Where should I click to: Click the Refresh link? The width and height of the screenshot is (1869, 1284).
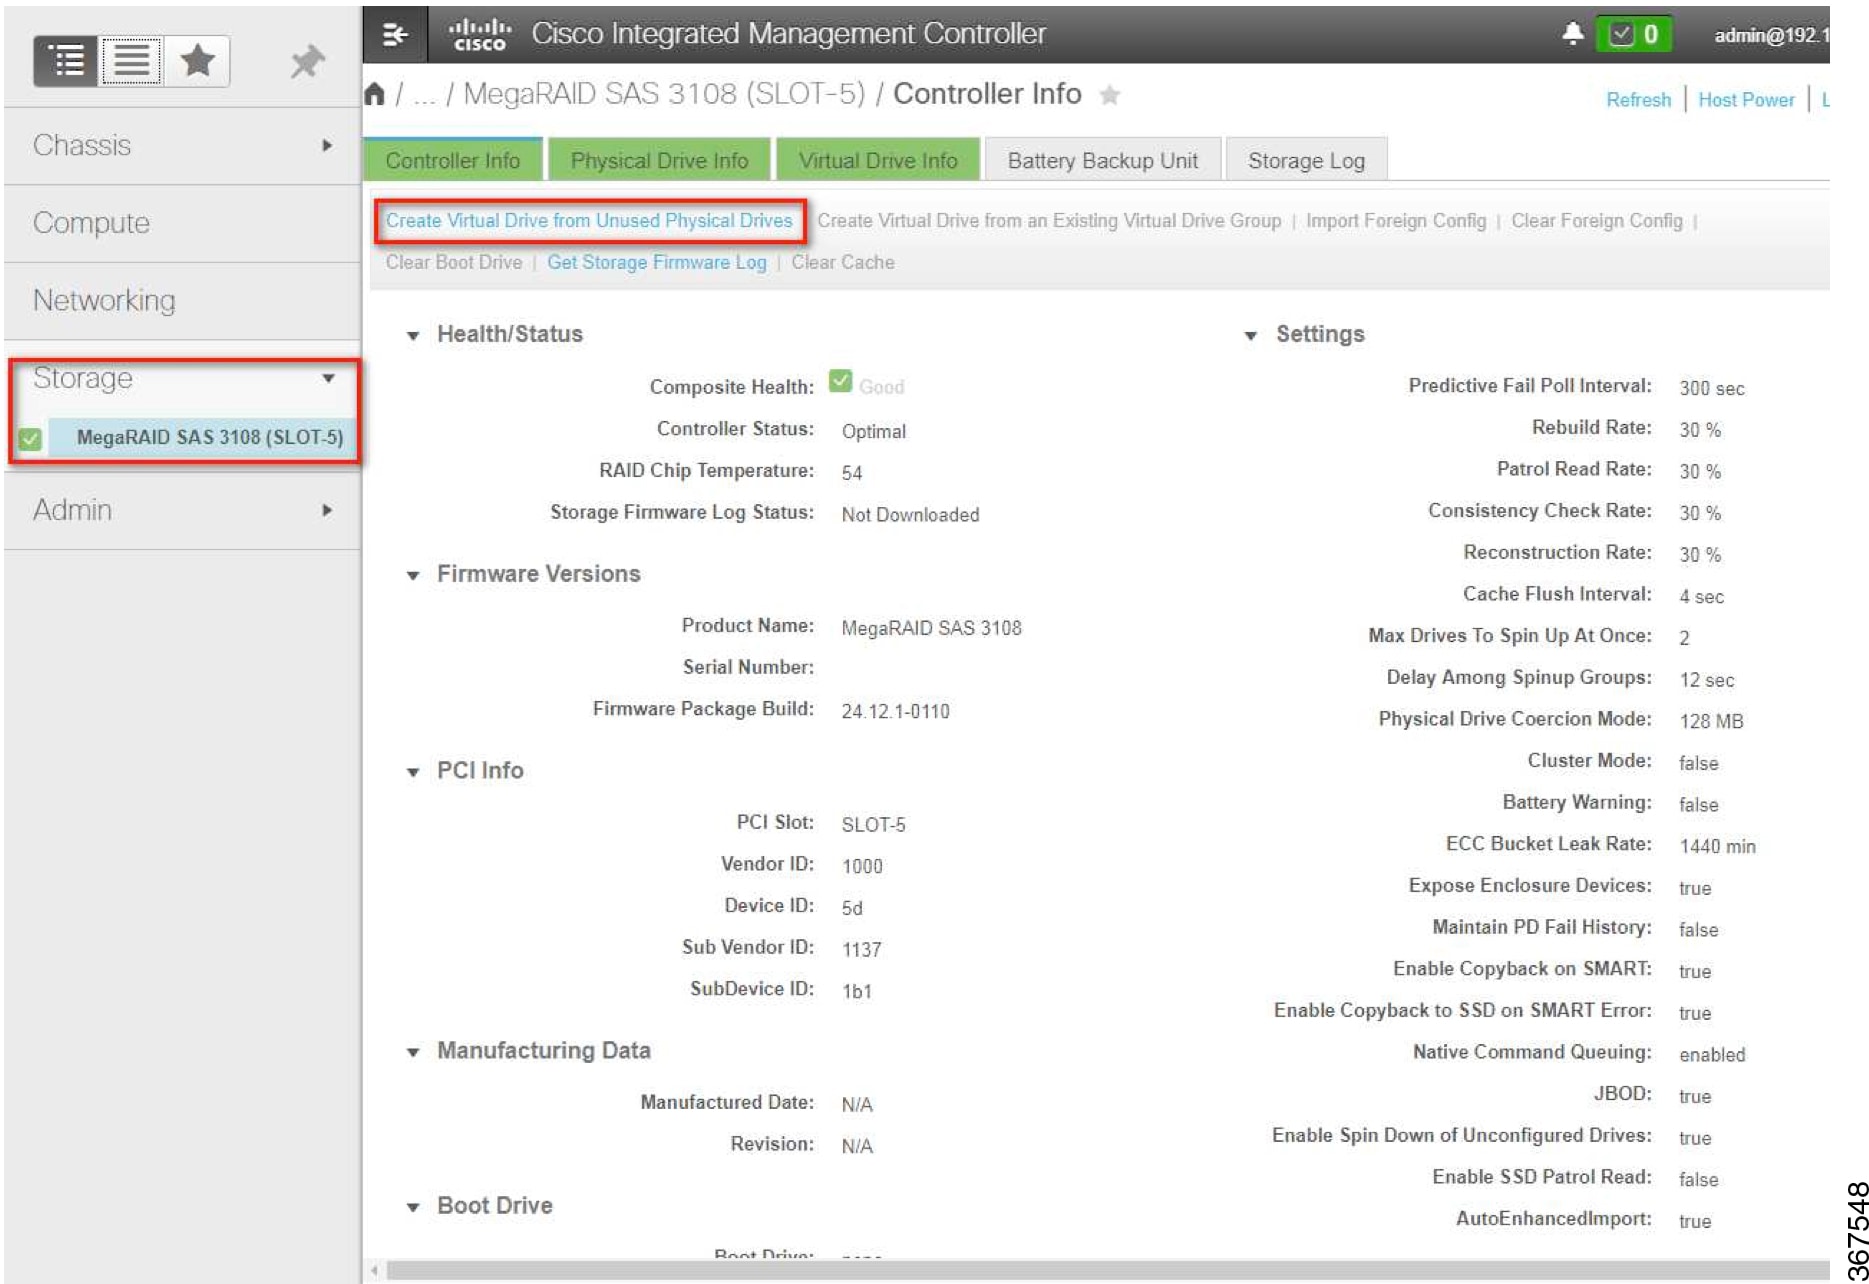[x=1638, y=100]
